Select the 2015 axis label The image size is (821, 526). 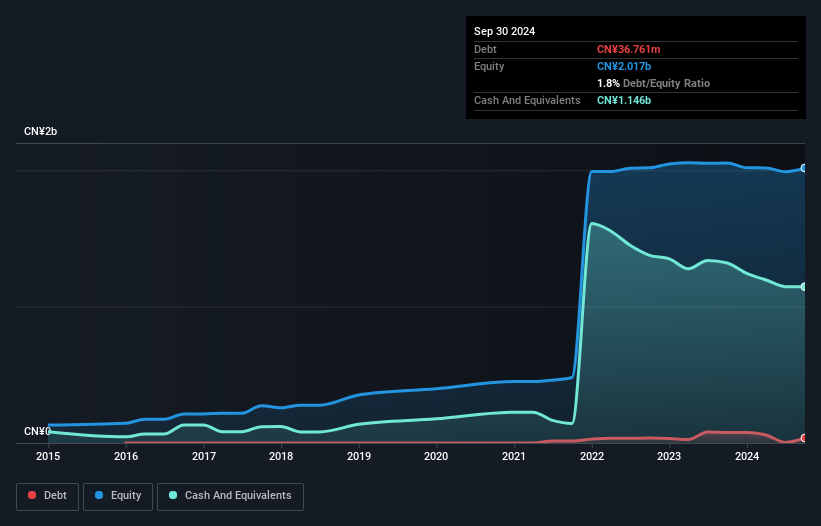48,456
